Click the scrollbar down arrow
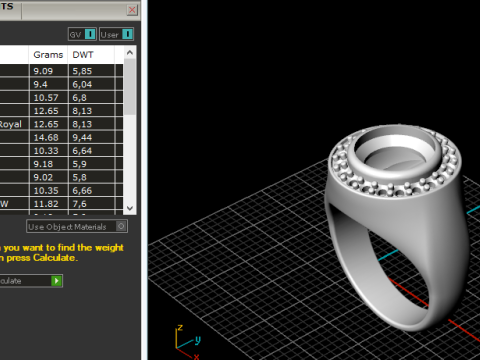This screenshot has height=360, width=480. click(130, 208)
